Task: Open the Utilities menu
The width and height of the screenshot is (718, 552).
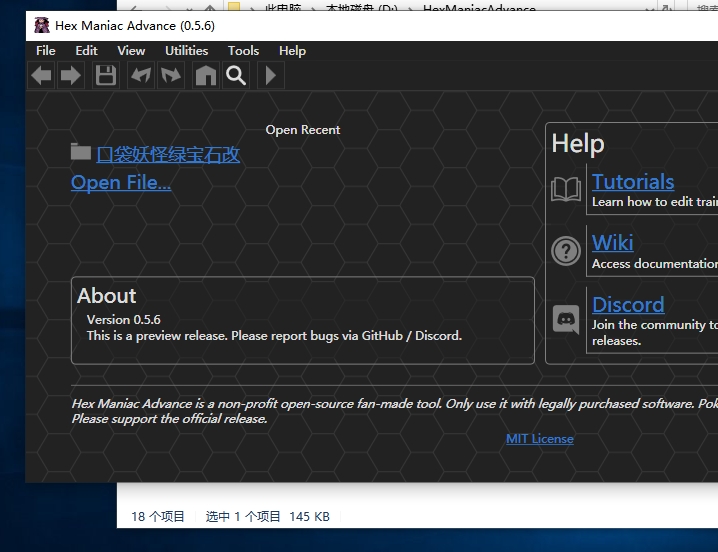Action: point(186,50)
